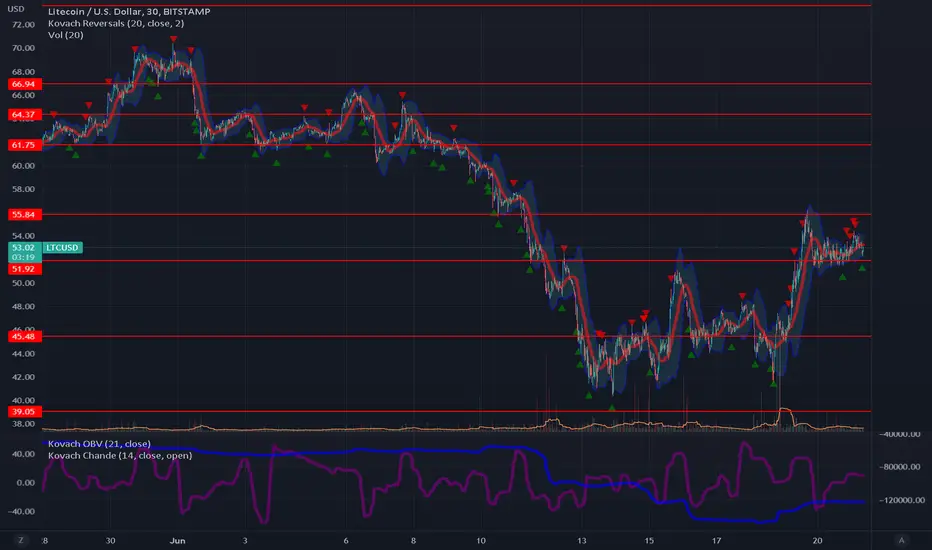Click the date axis label 3
This screenshot has height=550, width=932.
click(x=245, y=540)
